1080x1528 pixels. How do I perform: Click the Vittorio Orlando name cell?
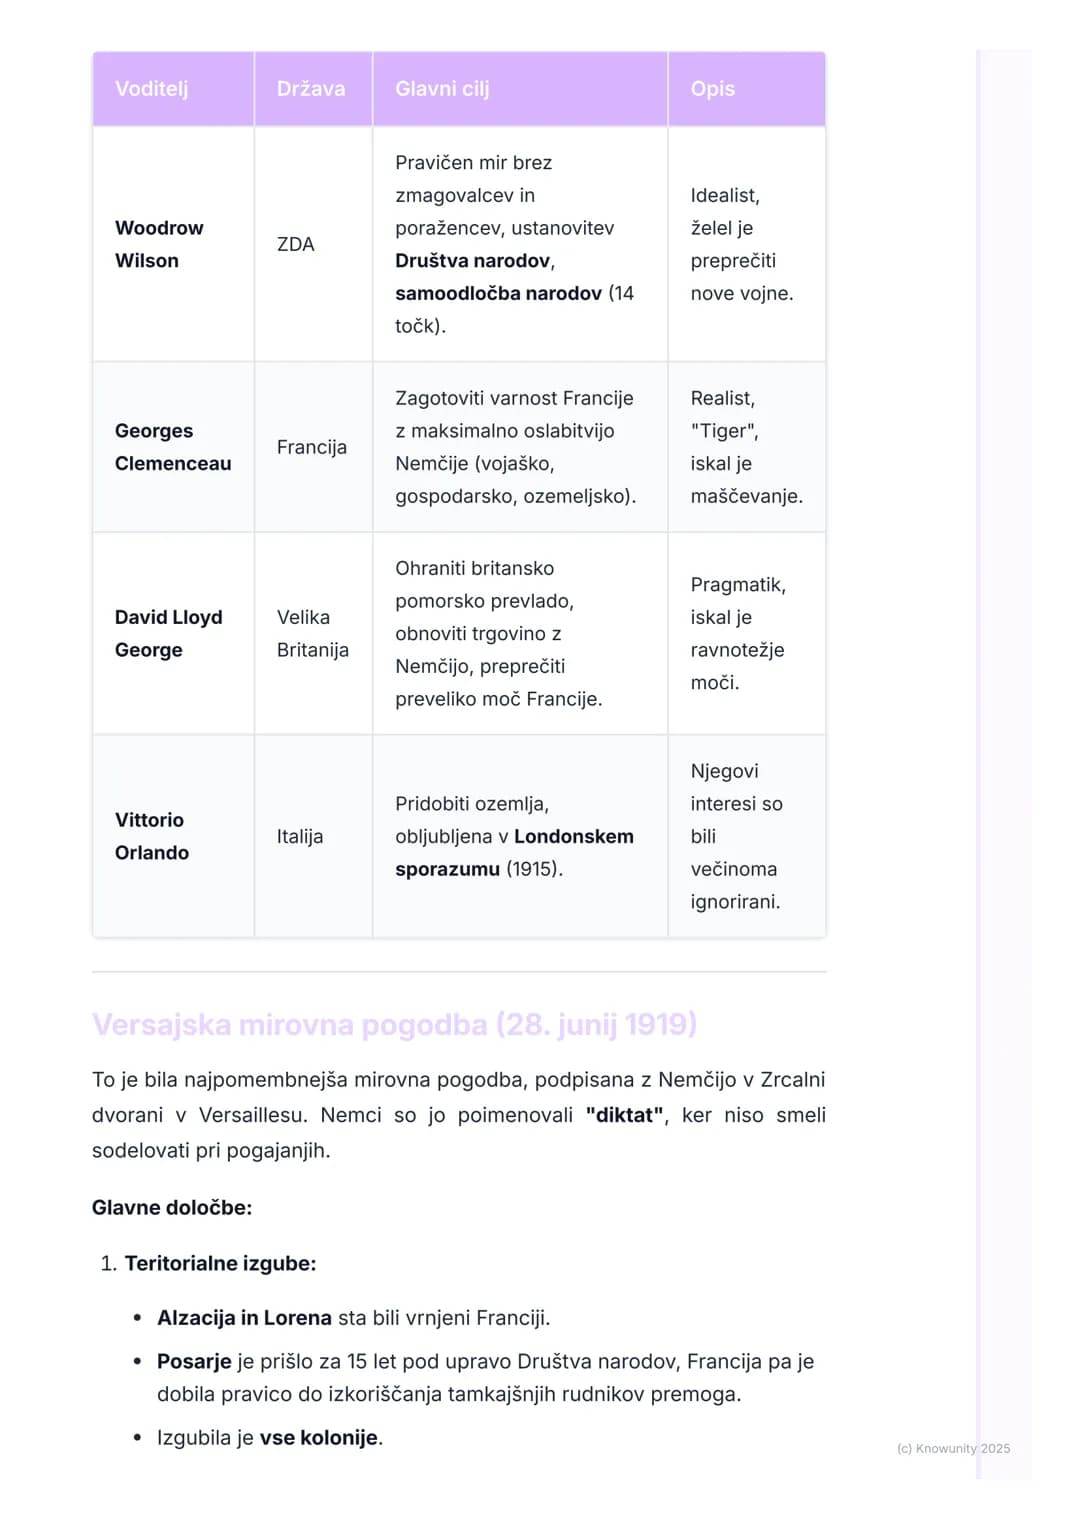(x=173, y=836)
